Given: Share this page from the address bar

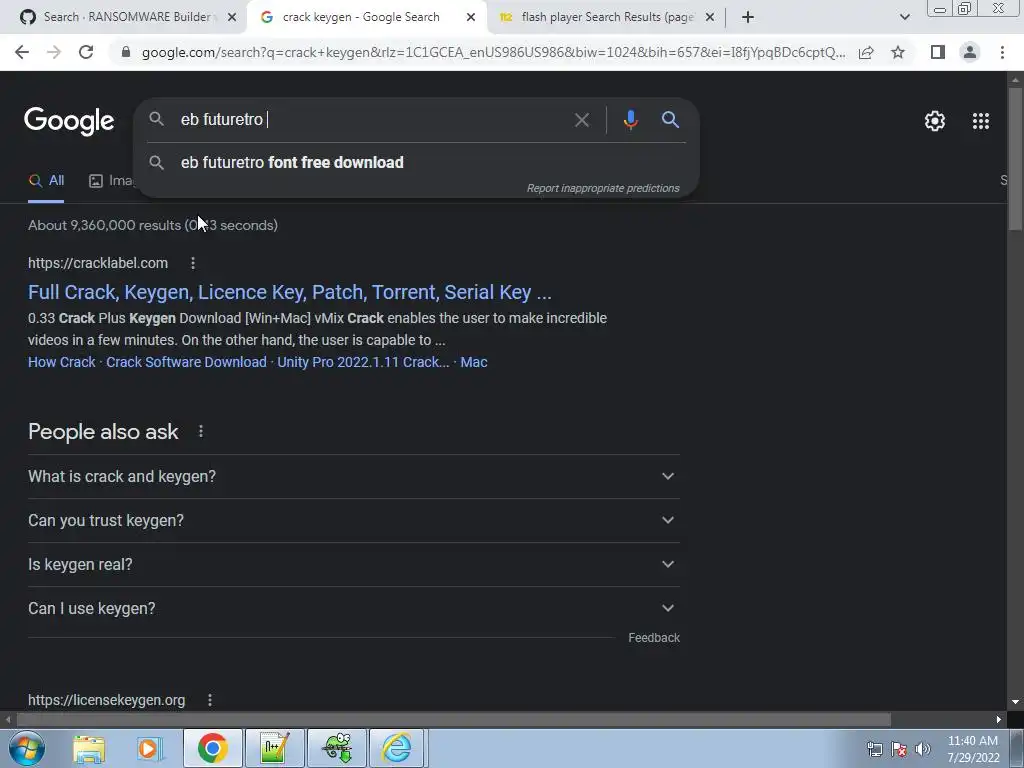Looking at the screenshot, I should pyautogui.click(x=866, y=52).
